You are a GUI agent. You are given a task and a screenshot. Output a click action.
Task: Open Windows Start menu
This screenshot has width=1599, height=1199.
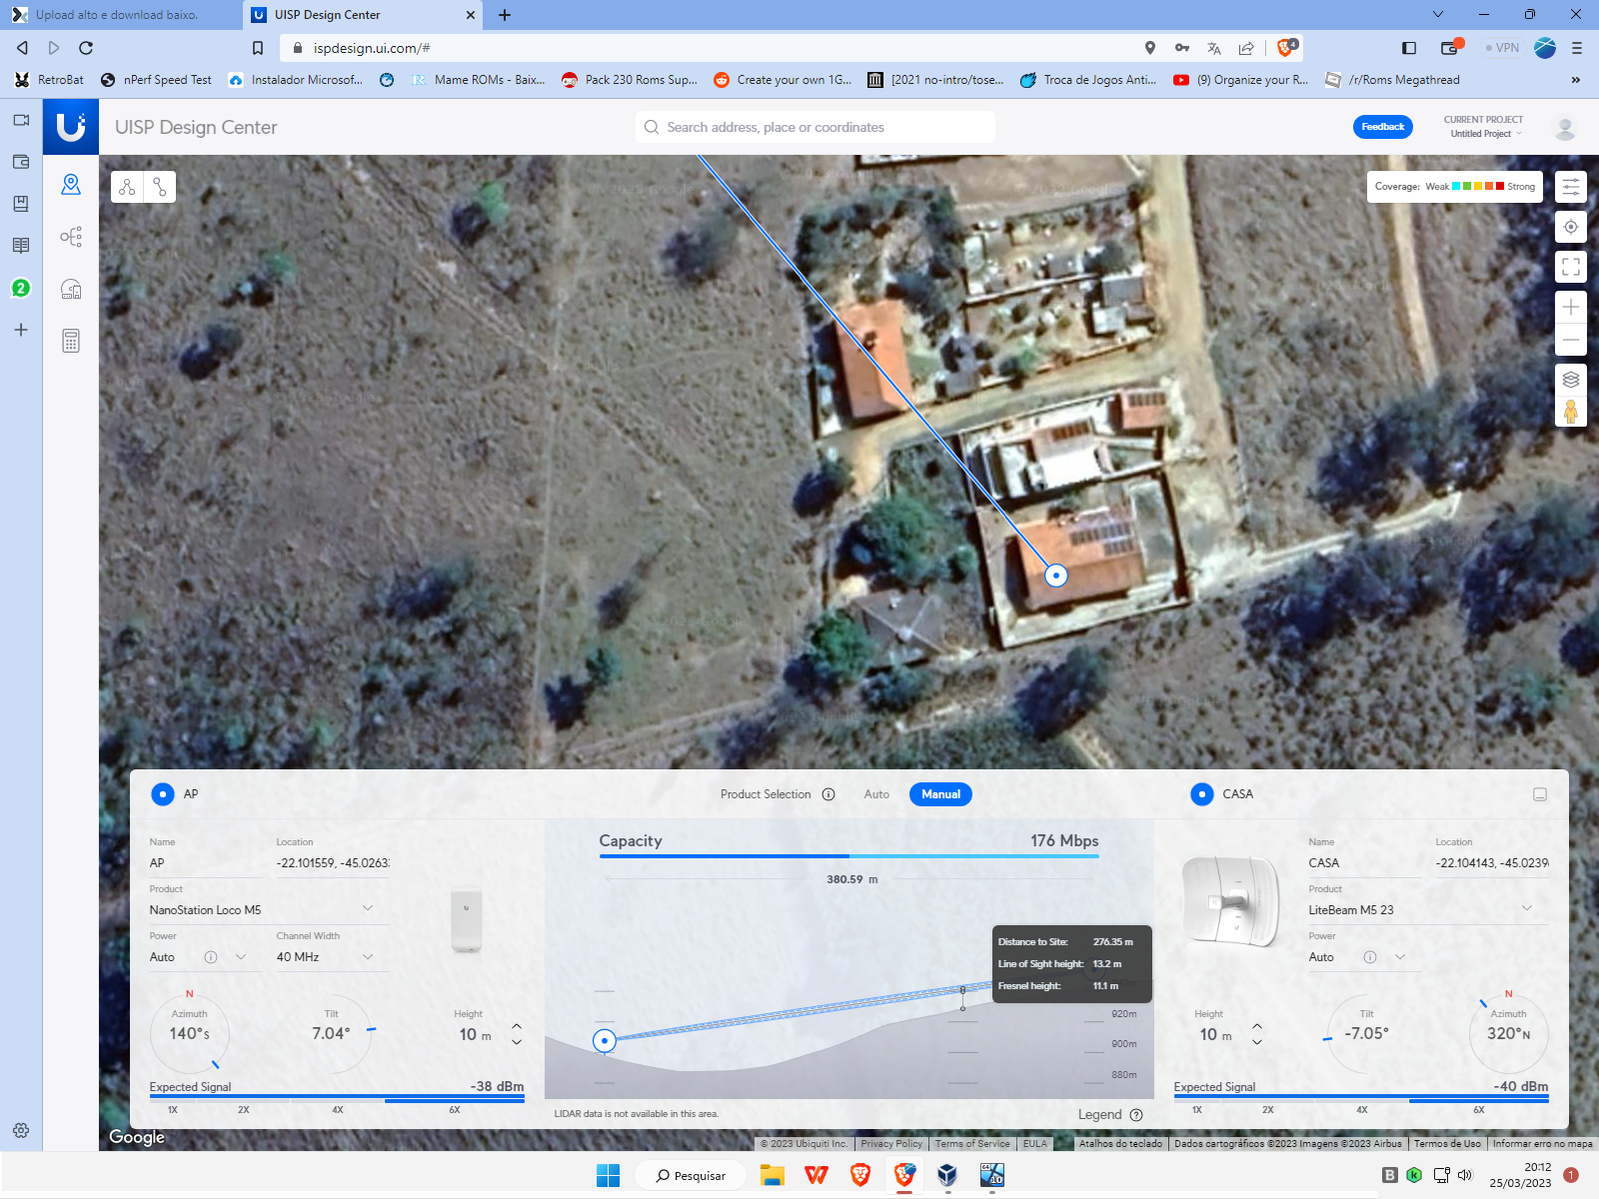pos(608,1175)
